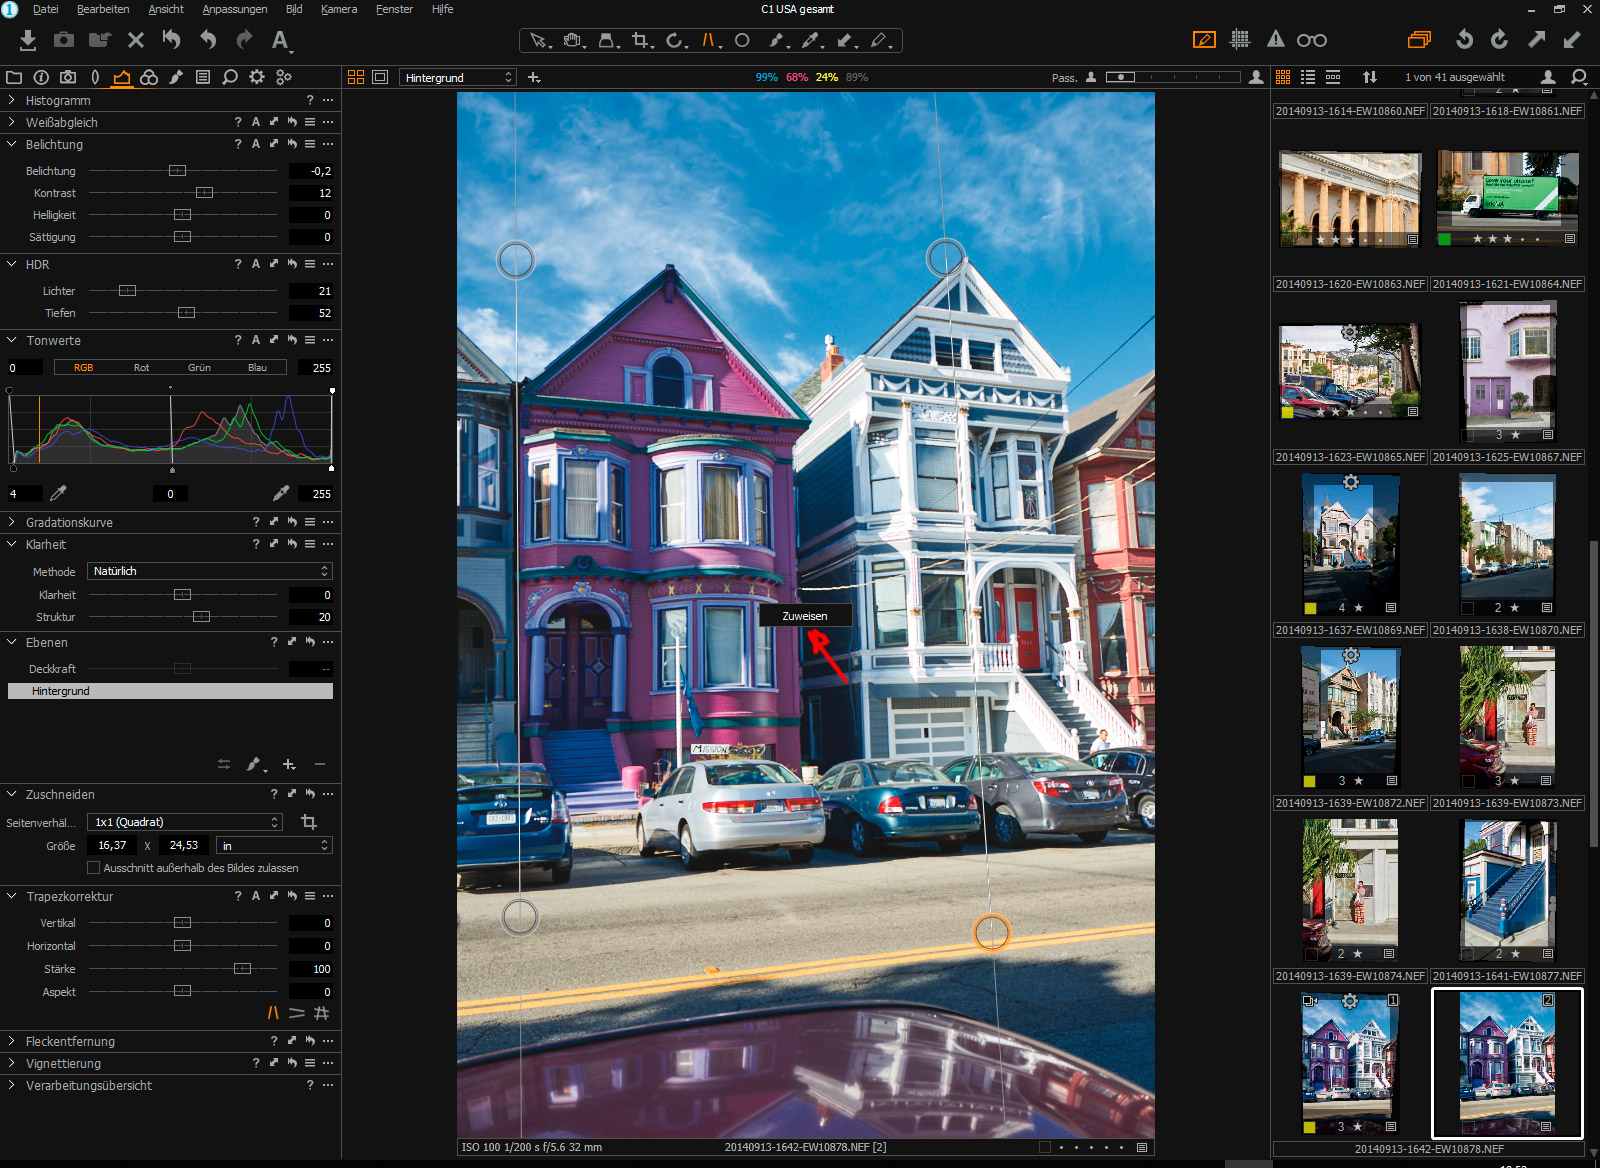Toggle the annotations pencil icon
Viewport: 1600px width, 1168px height.
pyautogui.click(x=1204, y=40)
